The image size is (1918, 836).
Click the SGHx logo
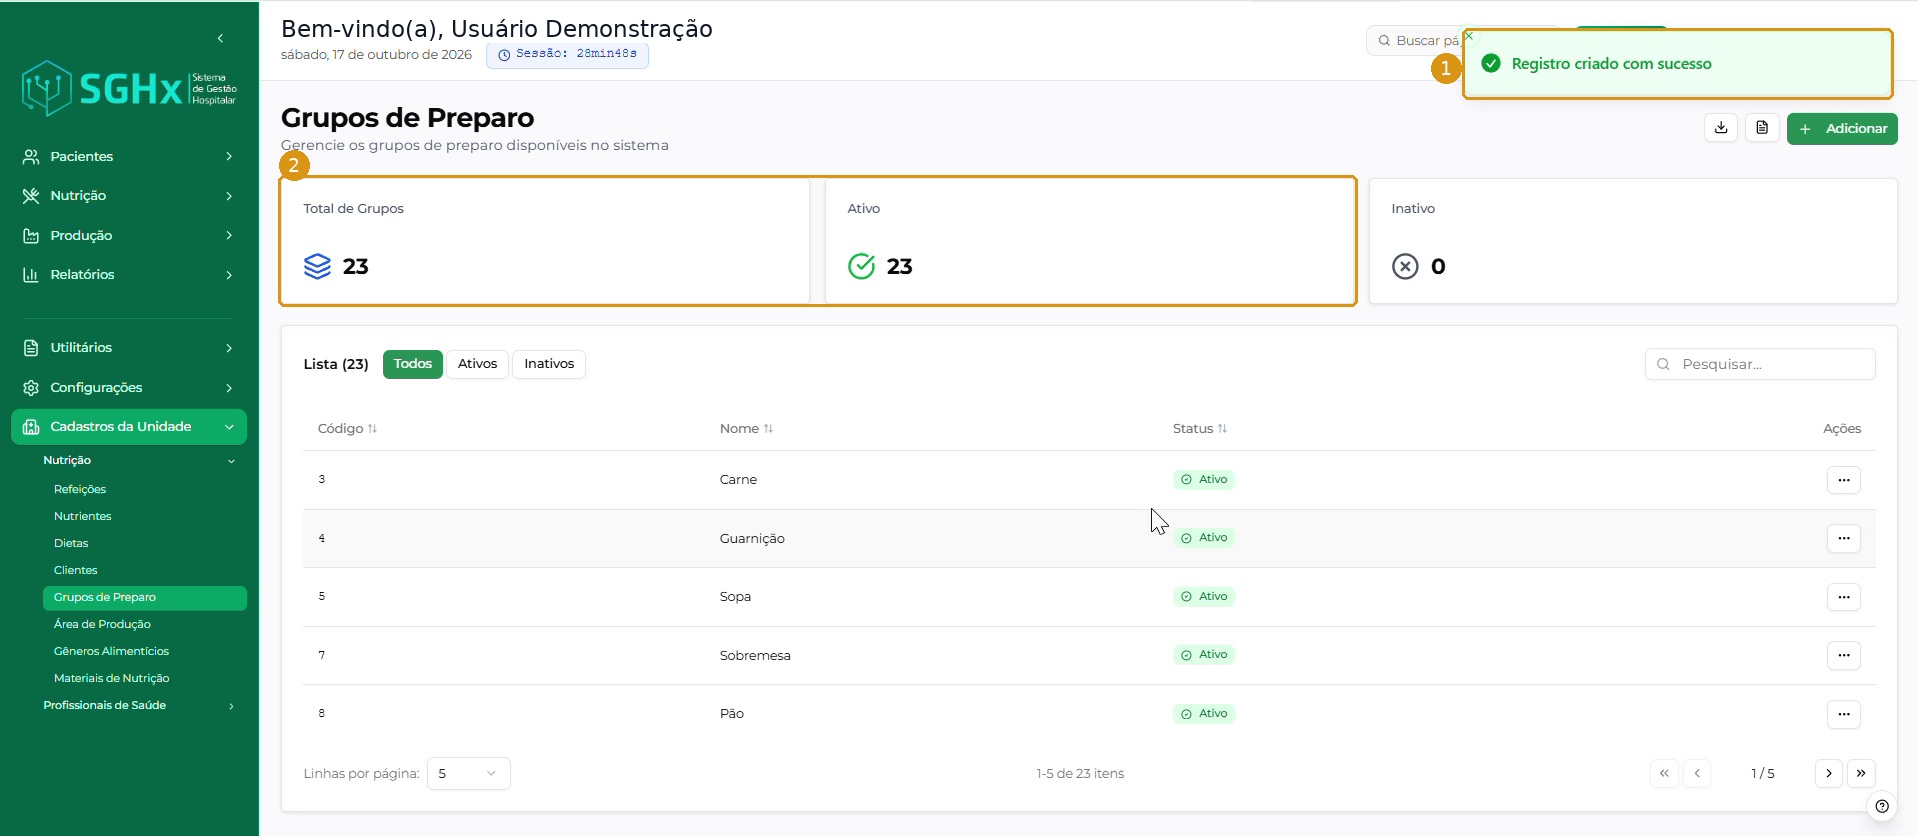coord(129,88)
